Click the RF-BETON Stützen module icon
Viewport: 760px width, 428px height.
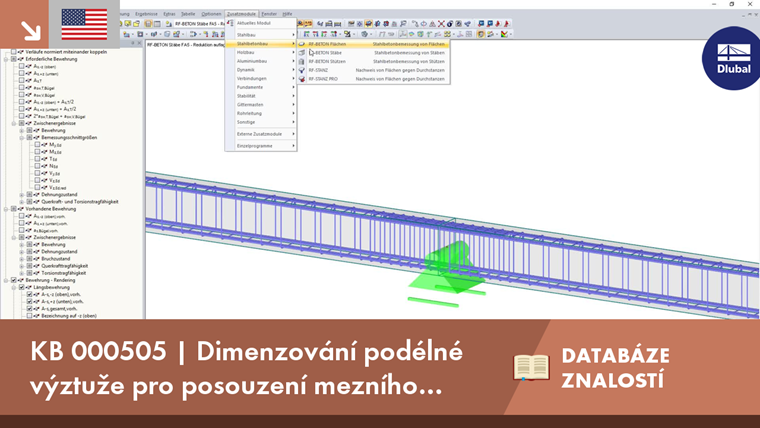(302, 61)
